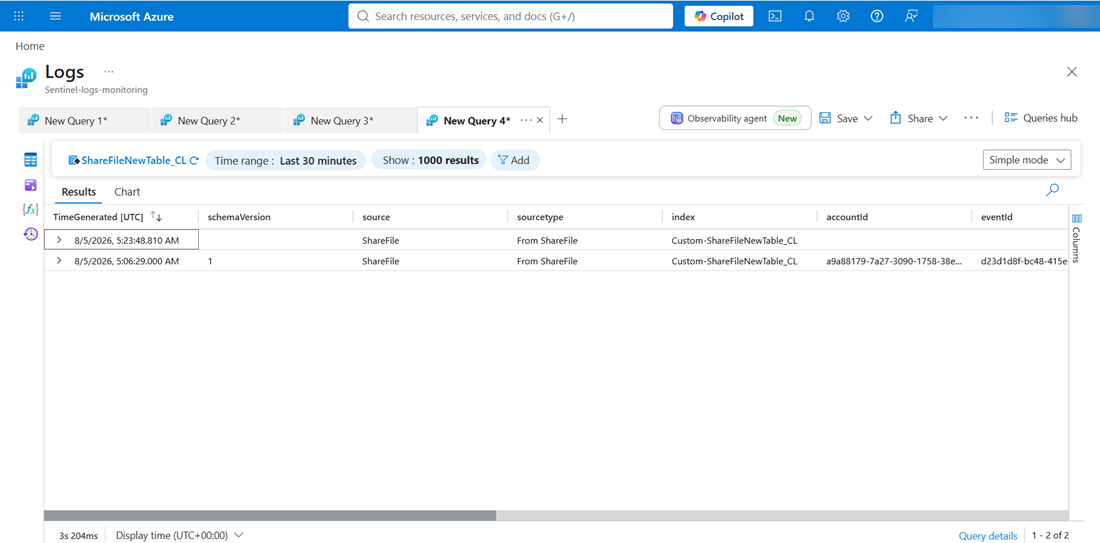
Task: Open portal settings gear
Action: (843, 16)
